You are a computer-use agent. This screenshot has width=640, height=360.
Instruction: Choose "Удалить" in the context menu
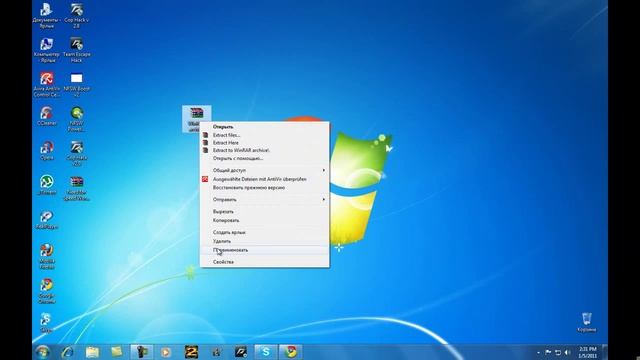[x=264, y=241]
